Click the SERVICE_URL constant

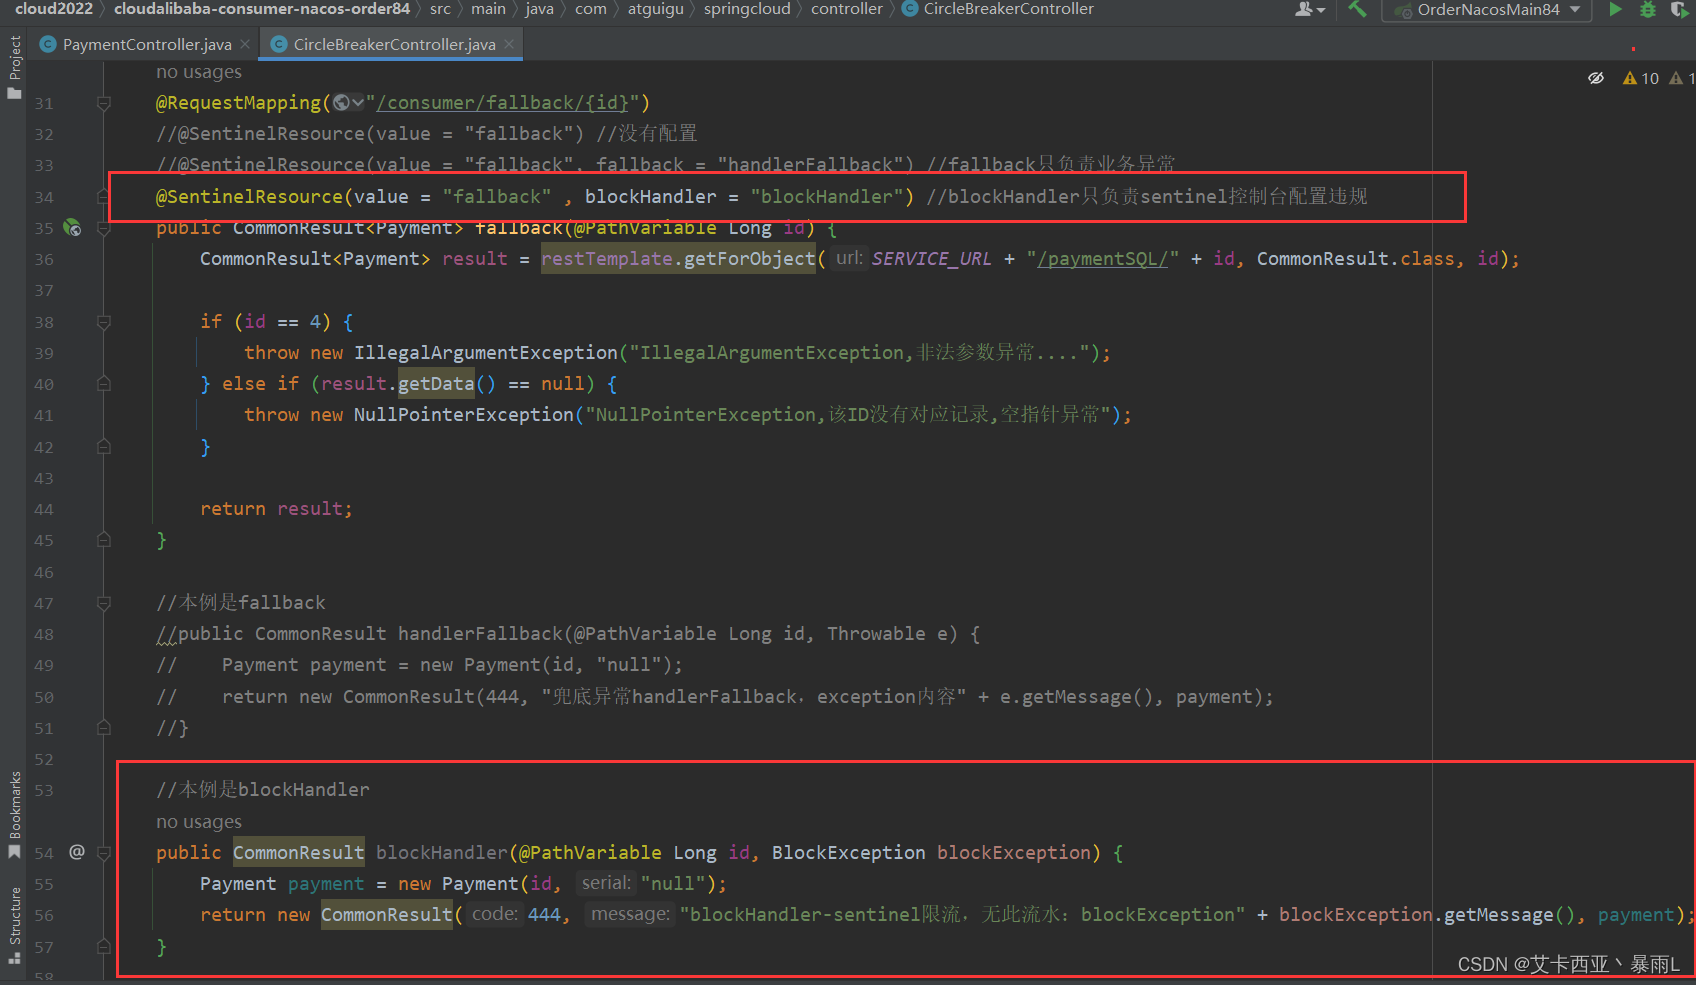coord(931,259)
